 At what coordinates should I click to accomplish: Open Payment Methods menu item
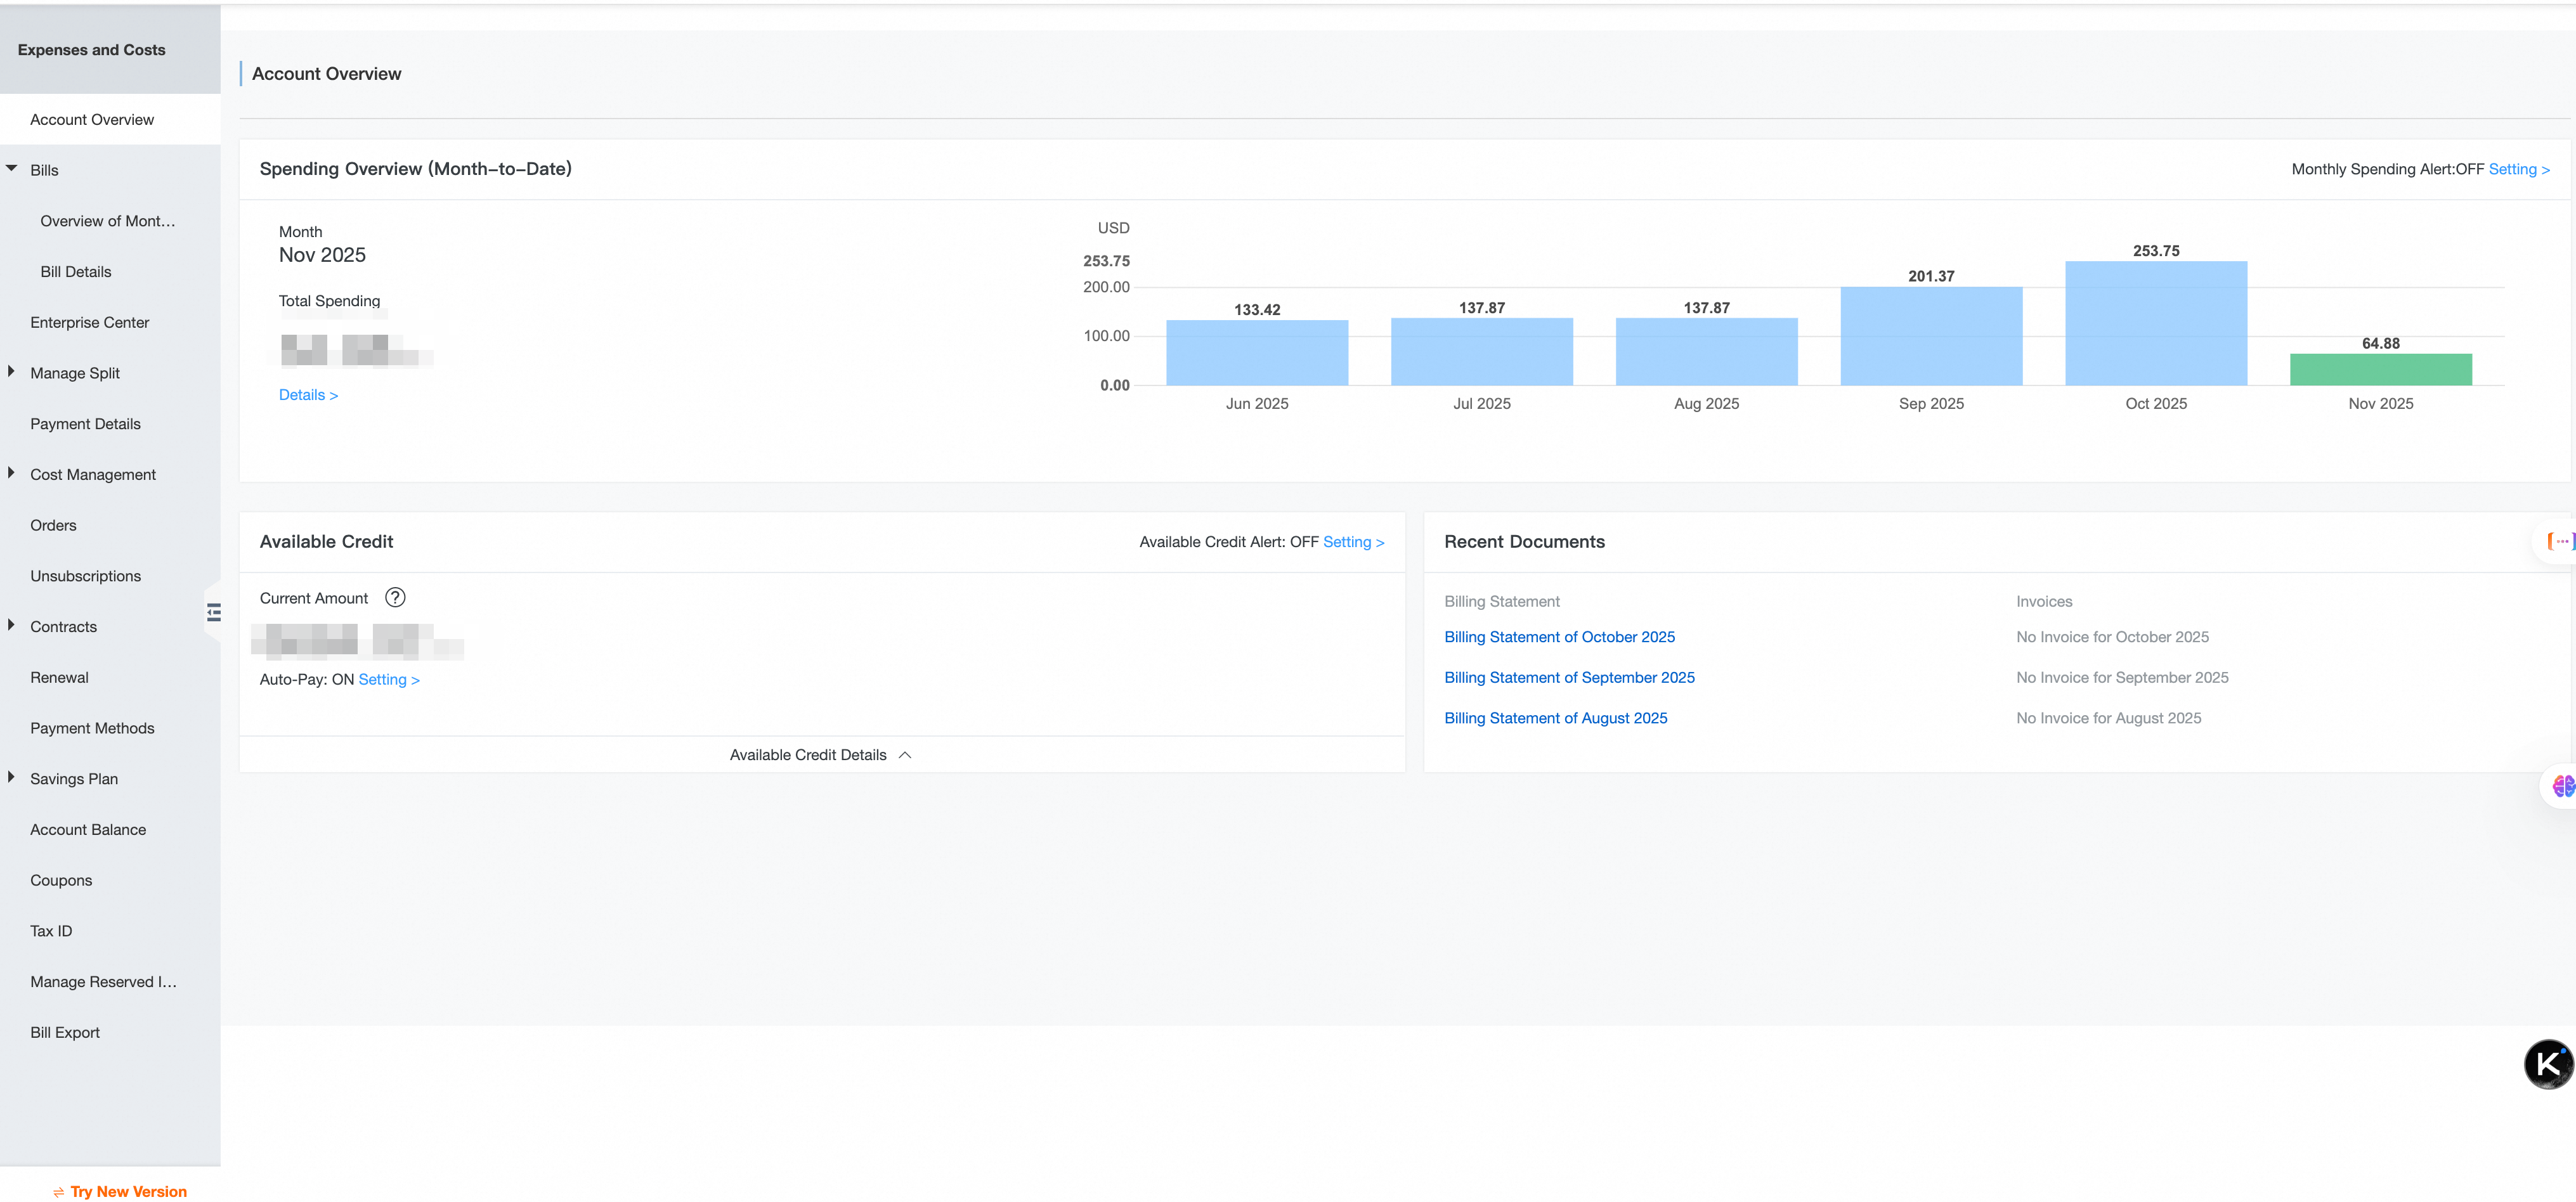pos(92,728)
